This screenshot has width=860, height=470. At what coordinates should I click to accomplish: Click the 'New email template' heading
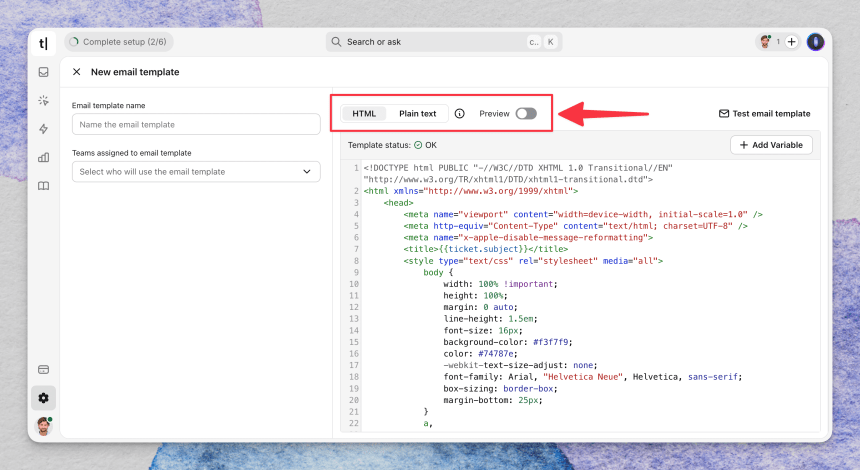pyautogui.click(x=135, y=72)
